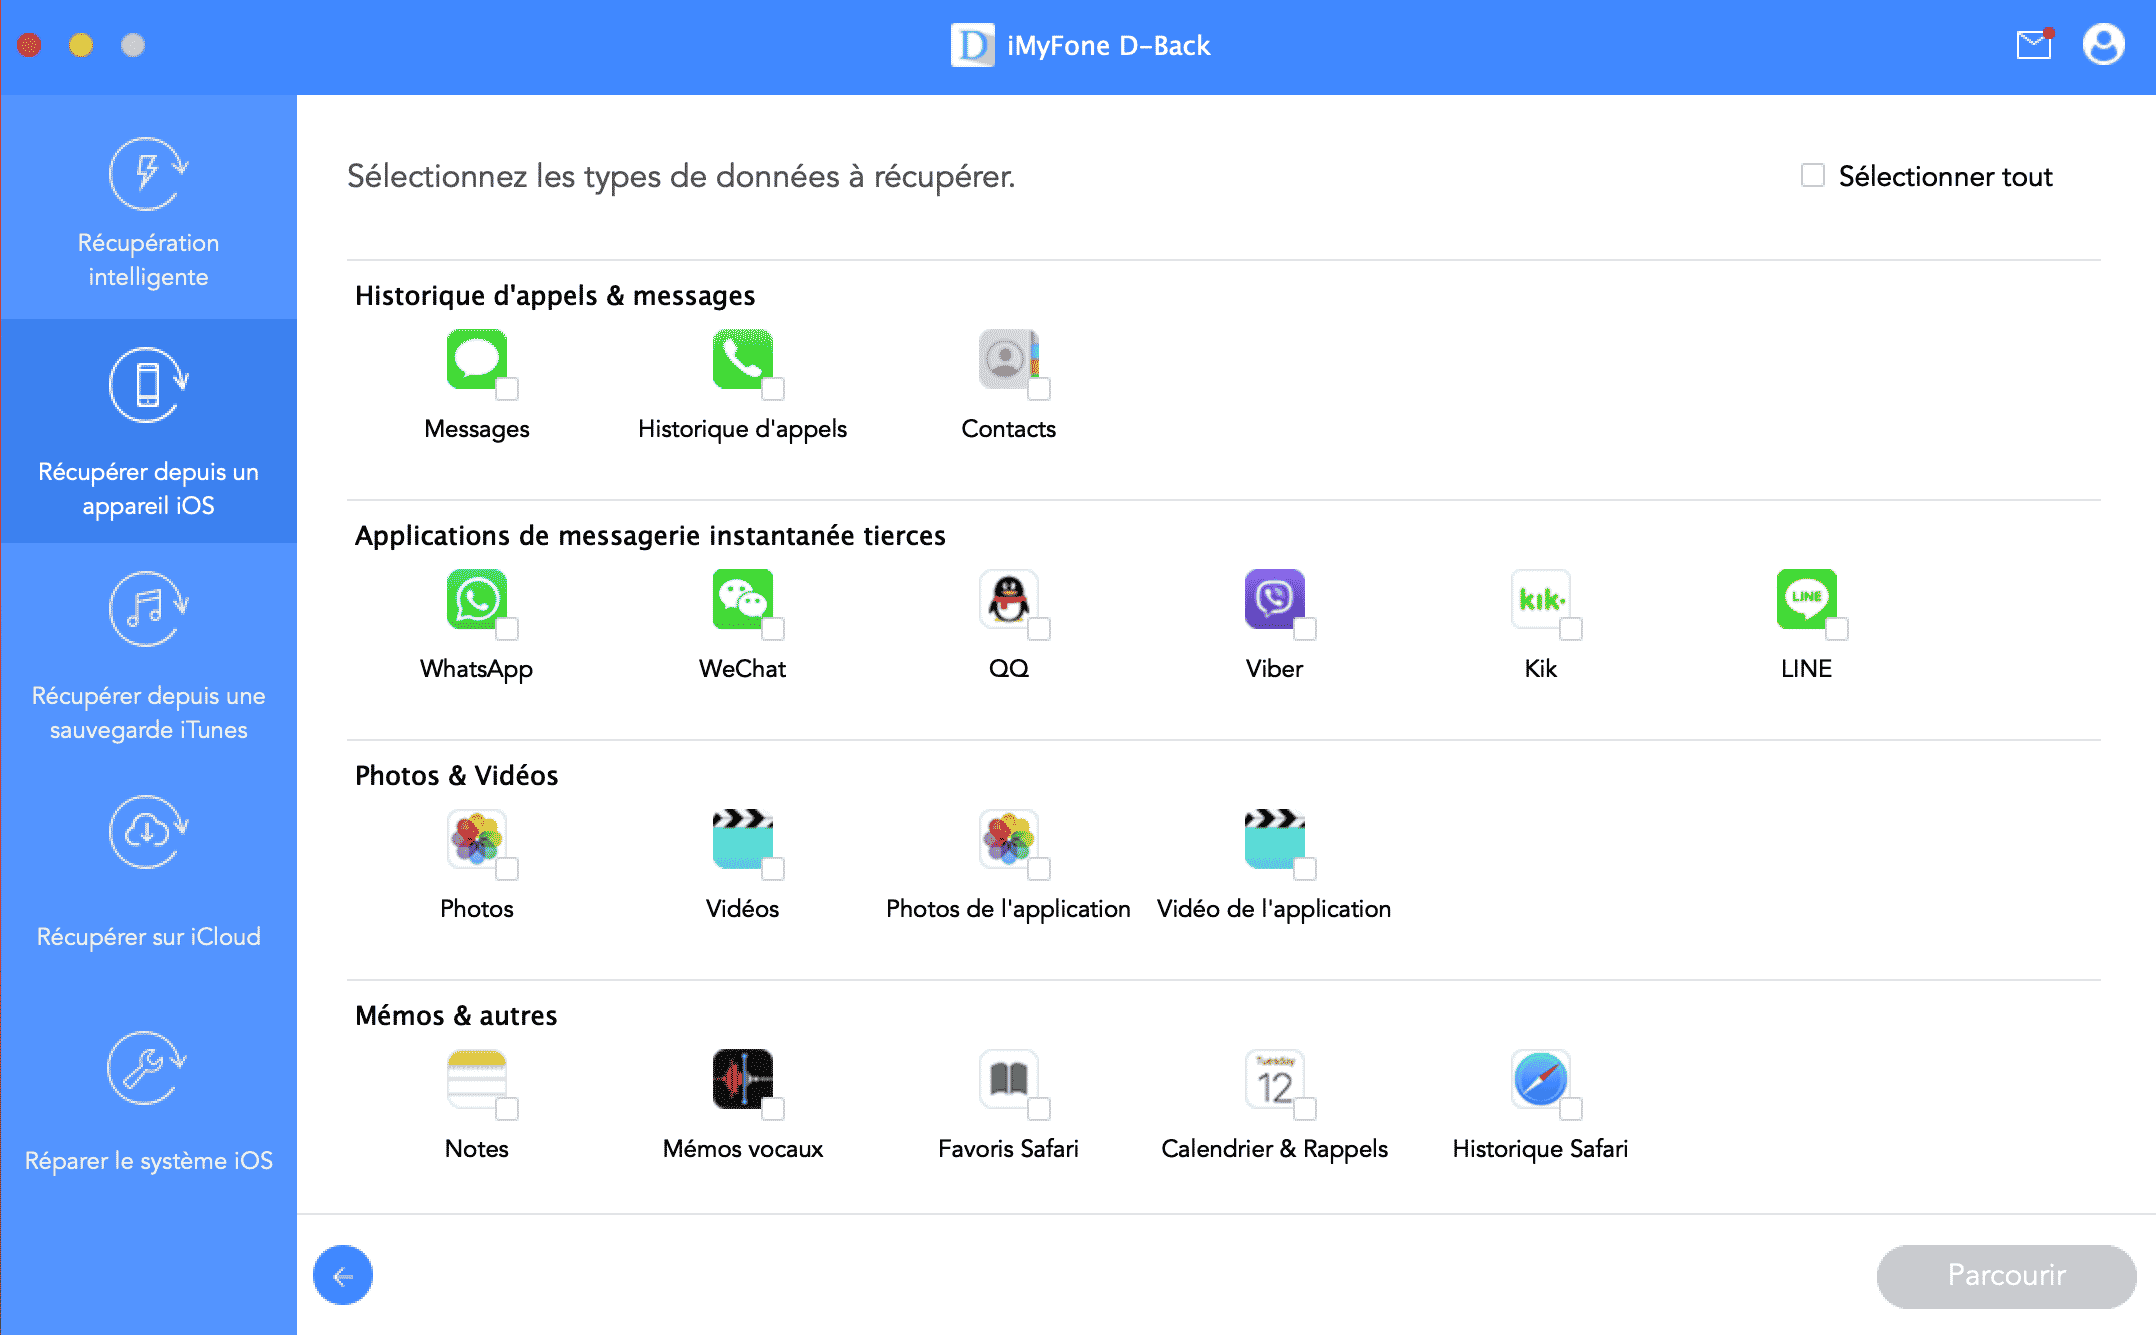Check the Messages checkbox
The width and height of the screenshot is (2156, 1335).
pos(507,389)
